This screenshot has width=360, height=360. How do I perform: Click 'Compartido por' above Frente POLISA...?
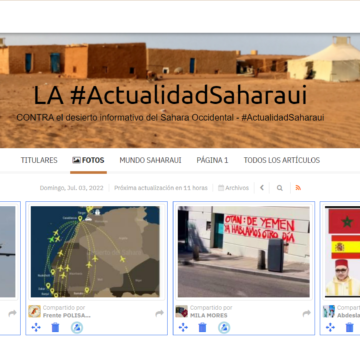[x=64, y=308]
